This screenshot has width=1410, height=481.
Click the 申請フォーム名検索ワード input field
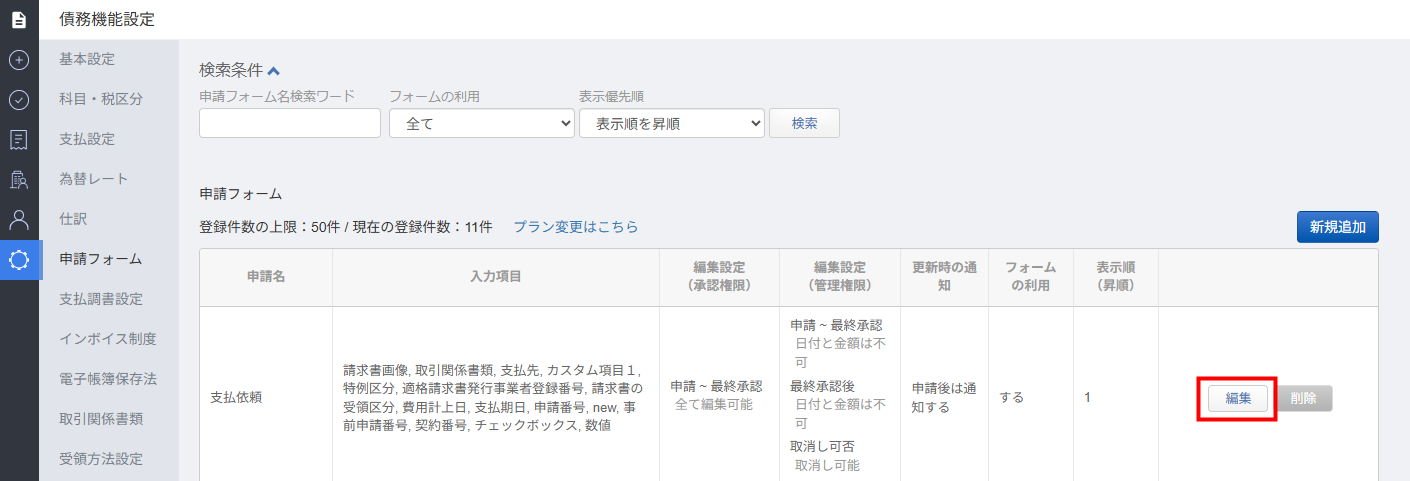(290, 123)
